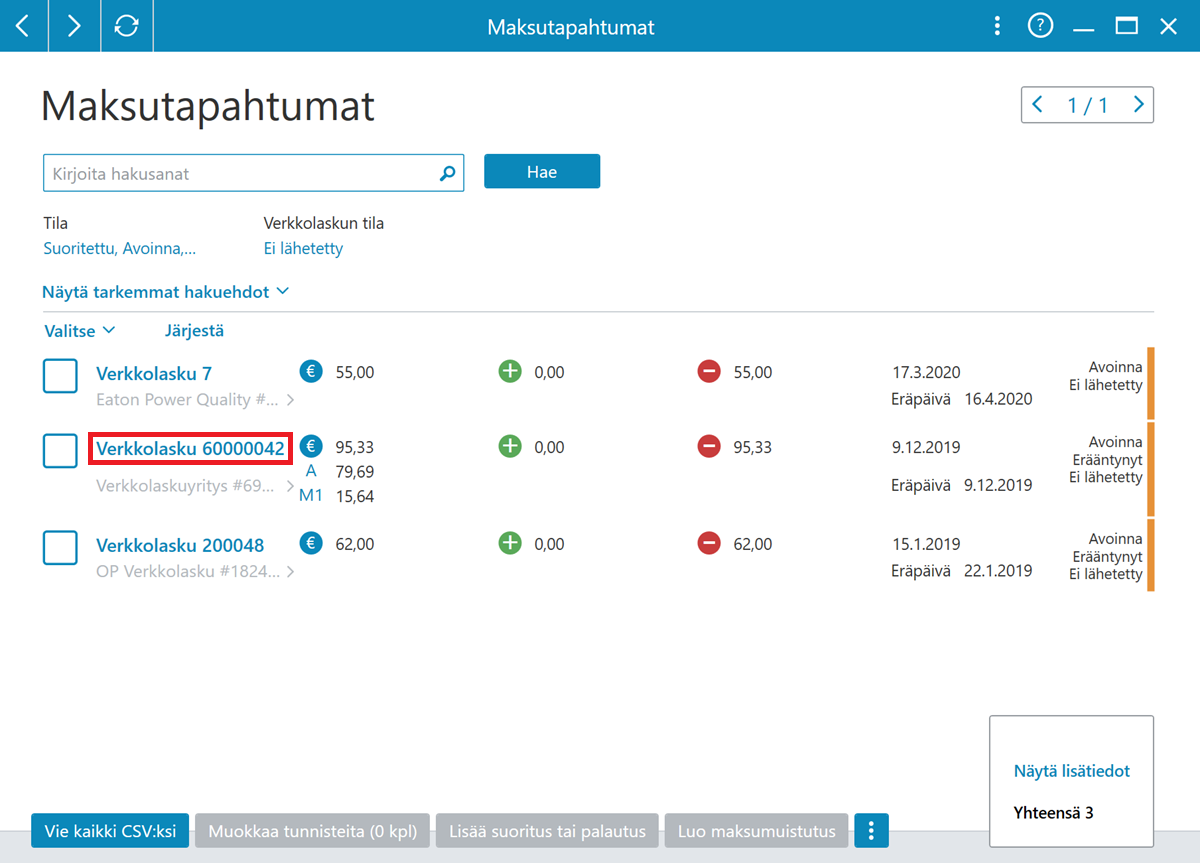Viewport: 1200px width, 863px height.
Task: Focus the Kirjoita hakusanat search field
Action: click(240, 173)
